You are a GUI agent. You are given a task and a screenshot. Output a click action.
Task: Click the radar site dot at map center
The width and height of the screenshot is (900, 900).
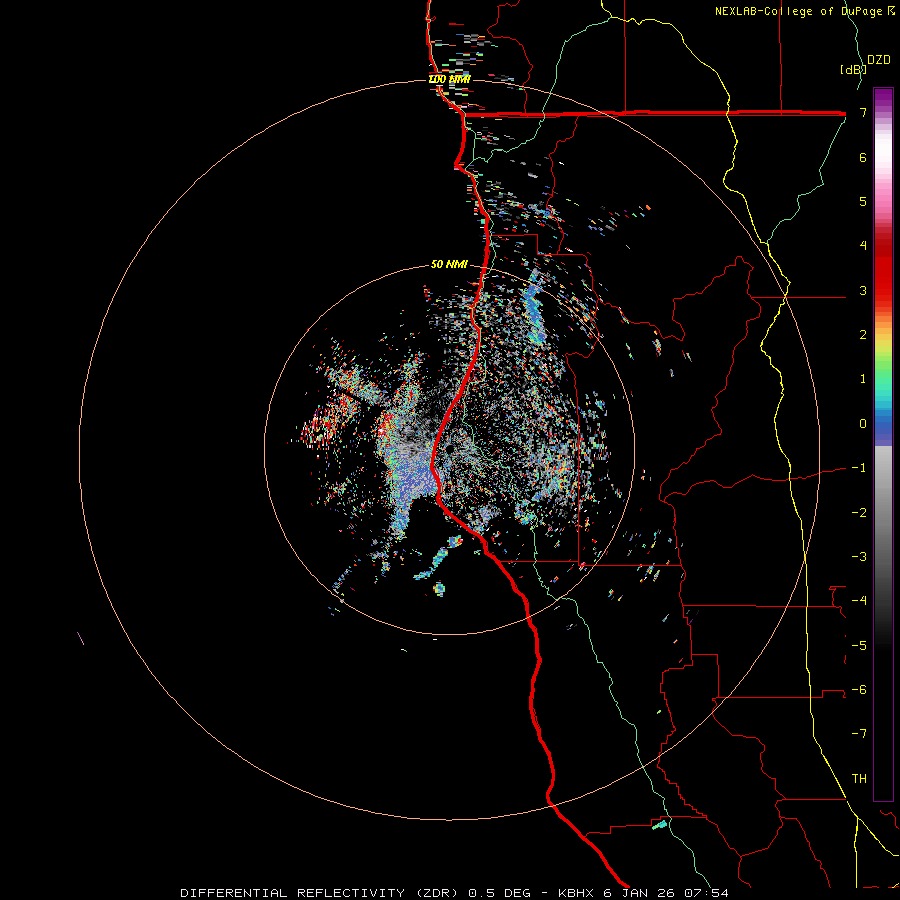[x=449, y=448]
